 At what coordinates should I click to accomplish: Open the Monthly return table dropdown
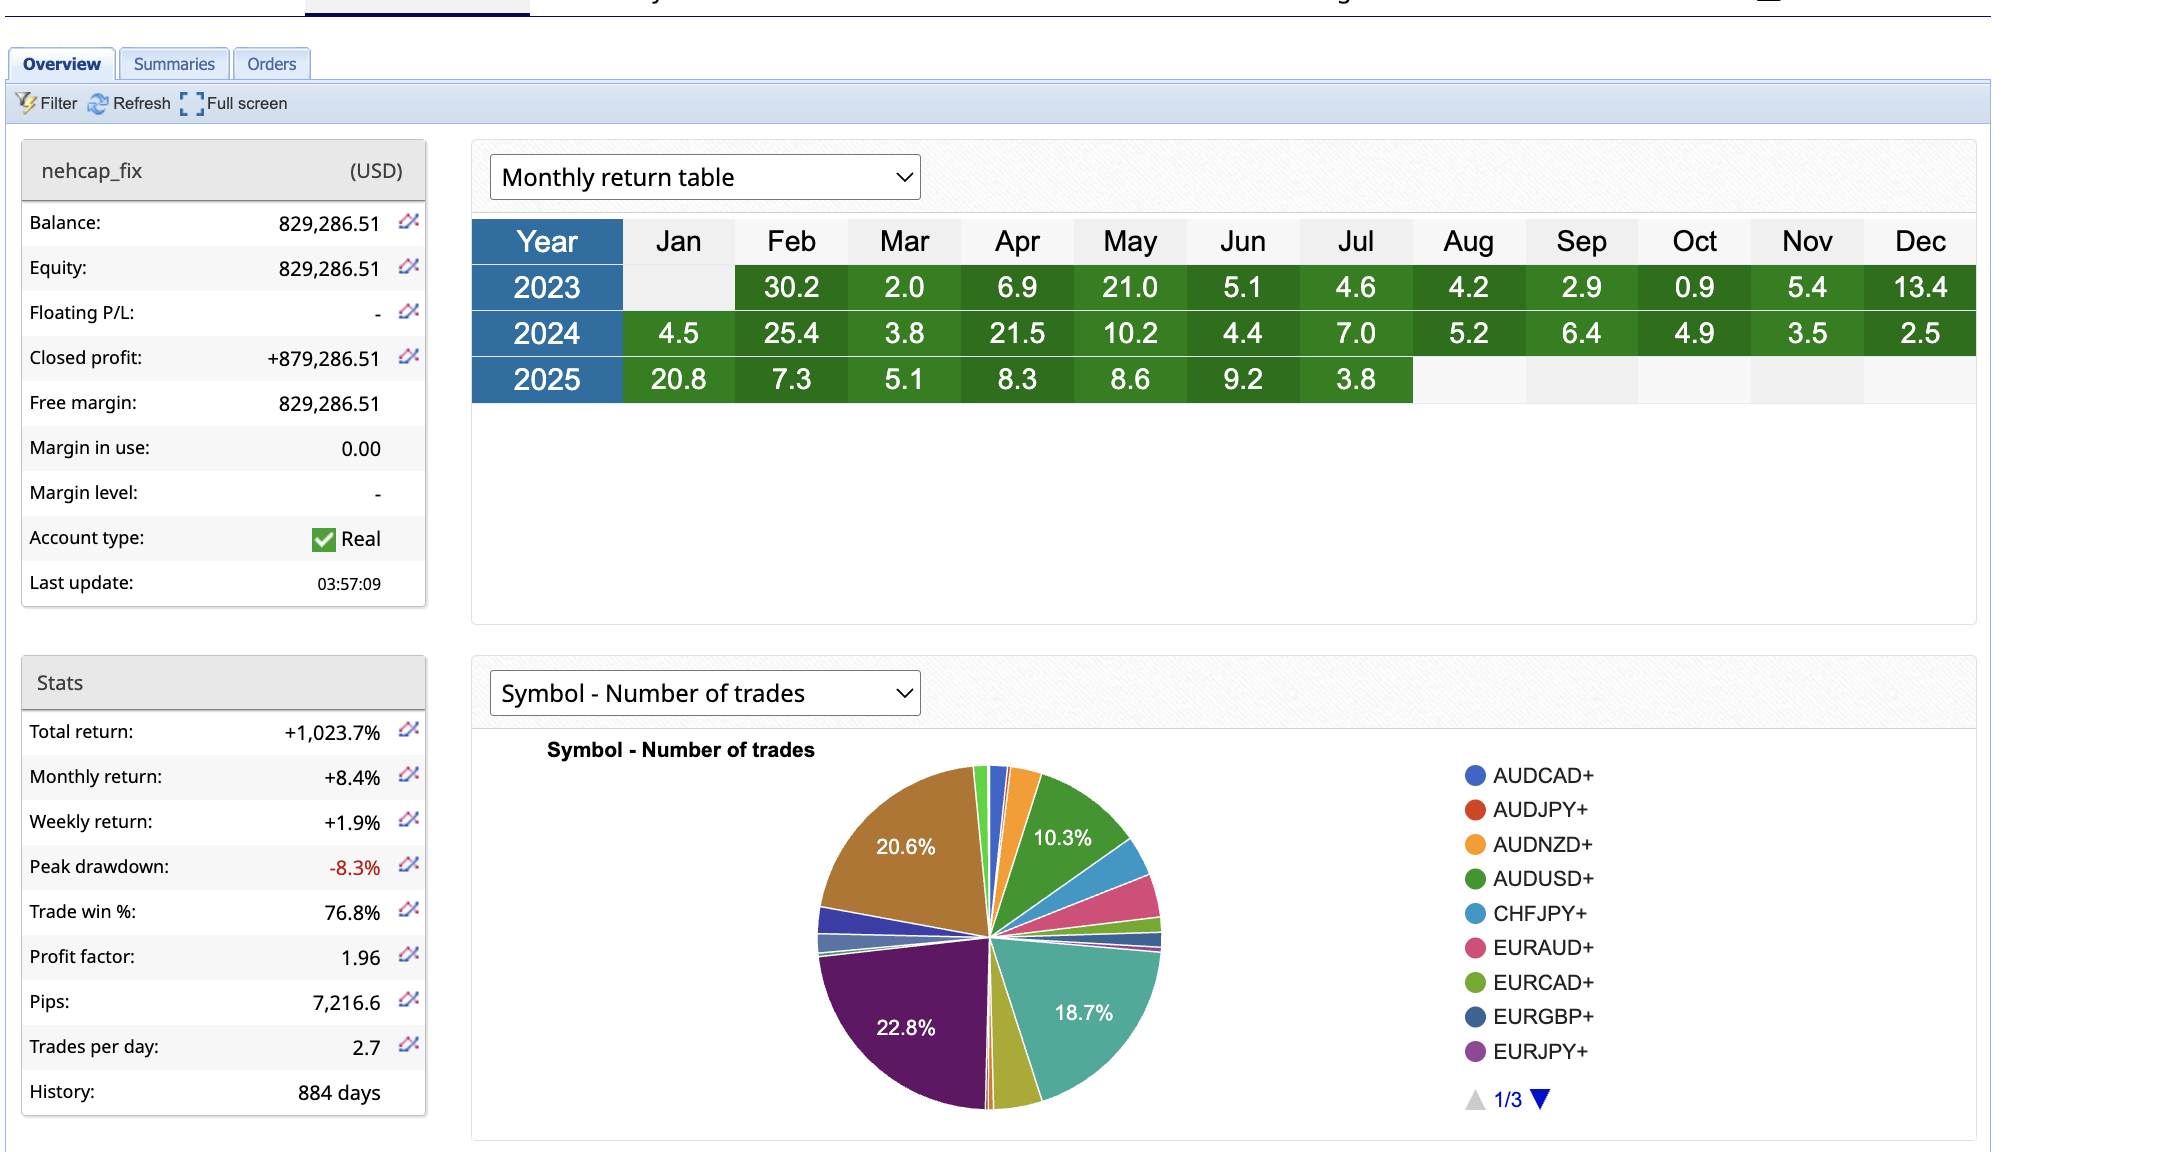click(x=705, y=177)
